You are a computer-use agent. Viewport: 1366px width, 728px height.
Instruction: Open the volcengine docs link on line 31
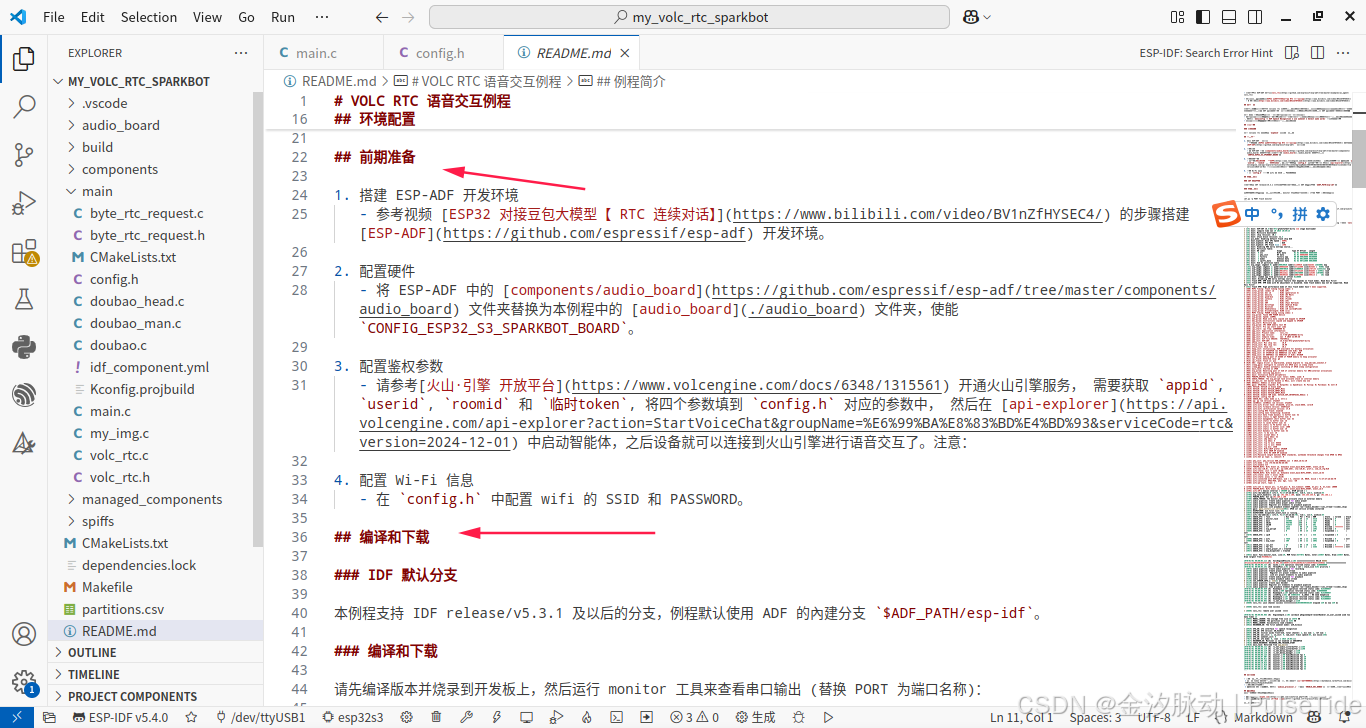(756, 385)
